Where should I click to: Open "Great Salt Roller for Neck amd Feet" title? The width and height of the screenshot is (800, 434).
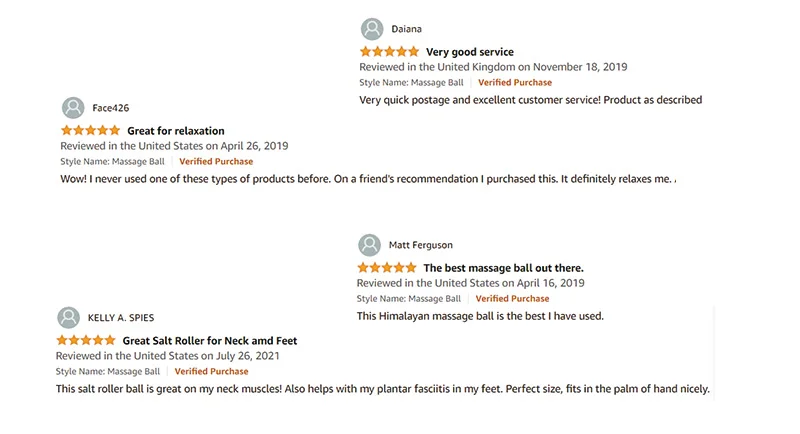pyautogui.click(x=210, y=341)
